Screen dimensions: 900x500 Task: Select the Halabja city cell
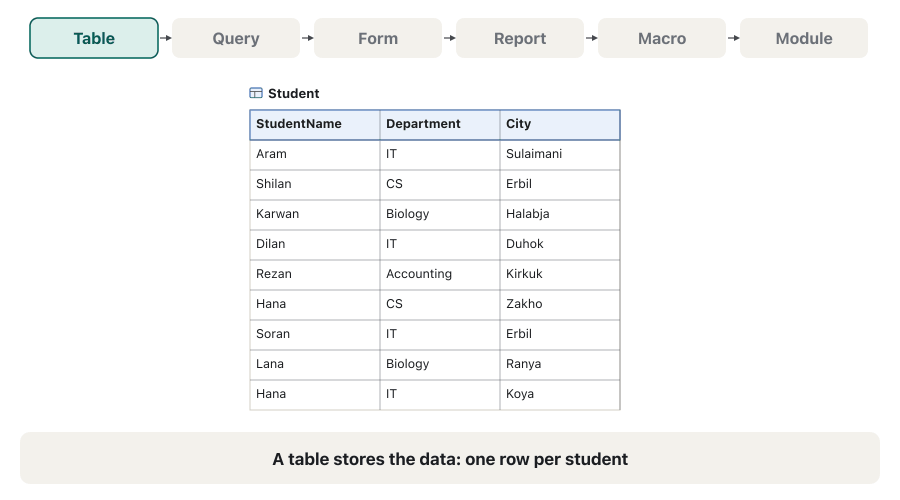pyautogui.click(x=560, y=214)
